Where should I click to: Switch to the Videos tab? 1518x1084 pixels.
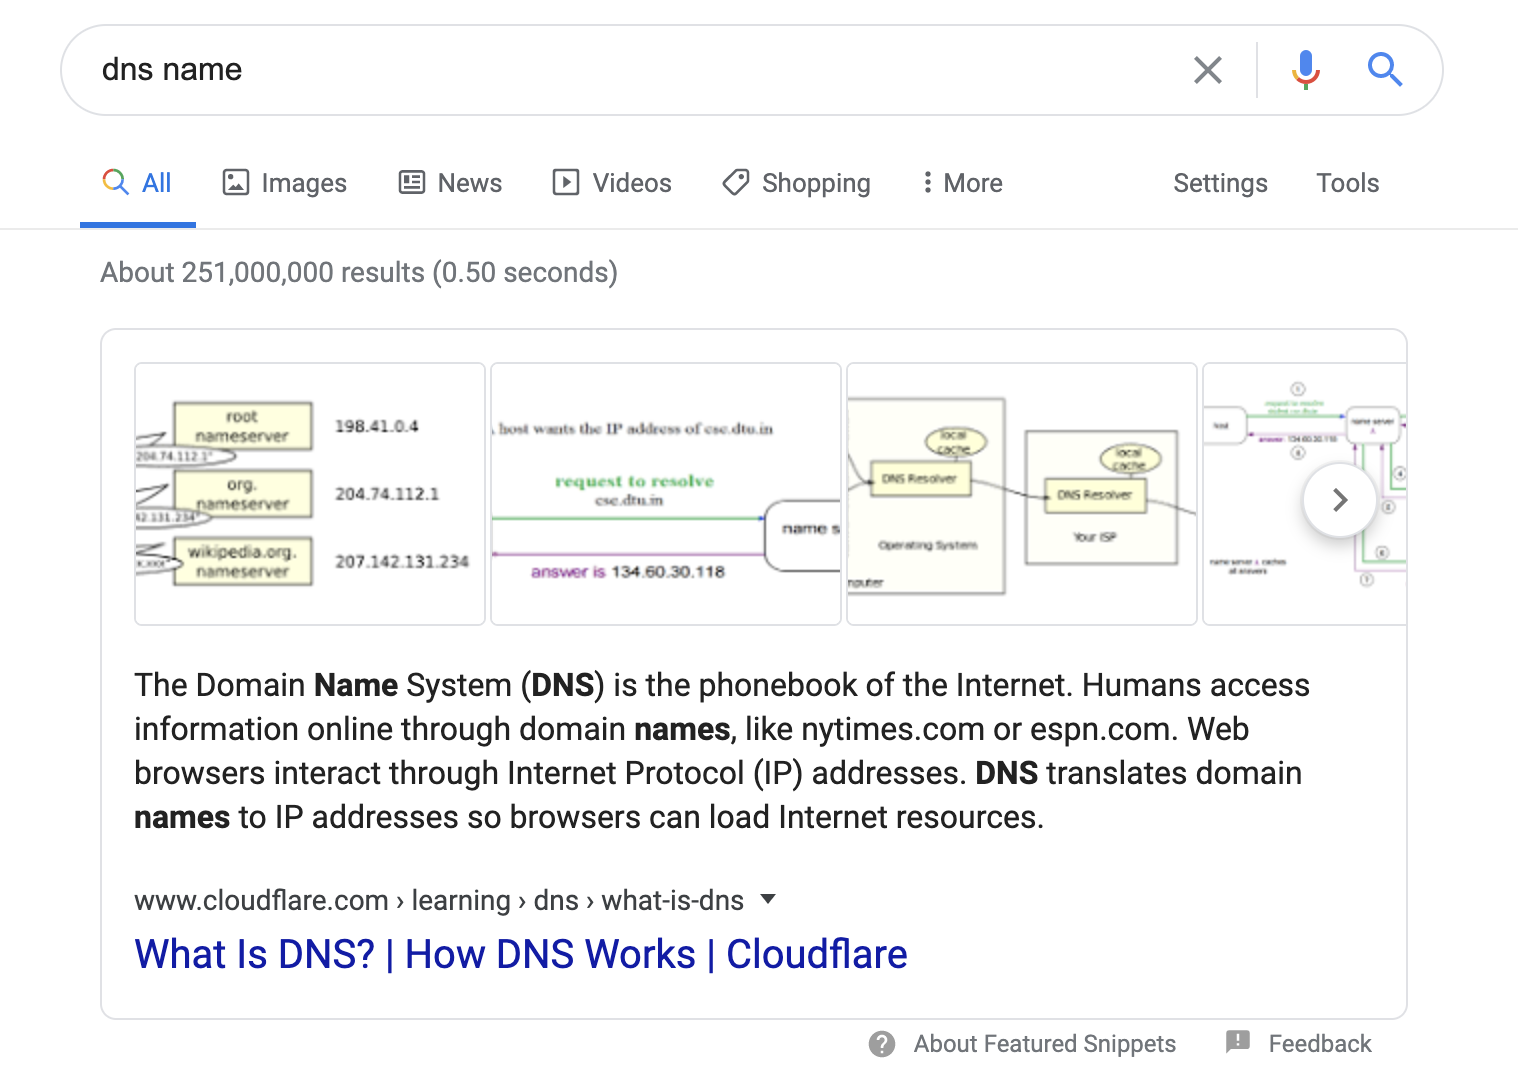point(612,183)
